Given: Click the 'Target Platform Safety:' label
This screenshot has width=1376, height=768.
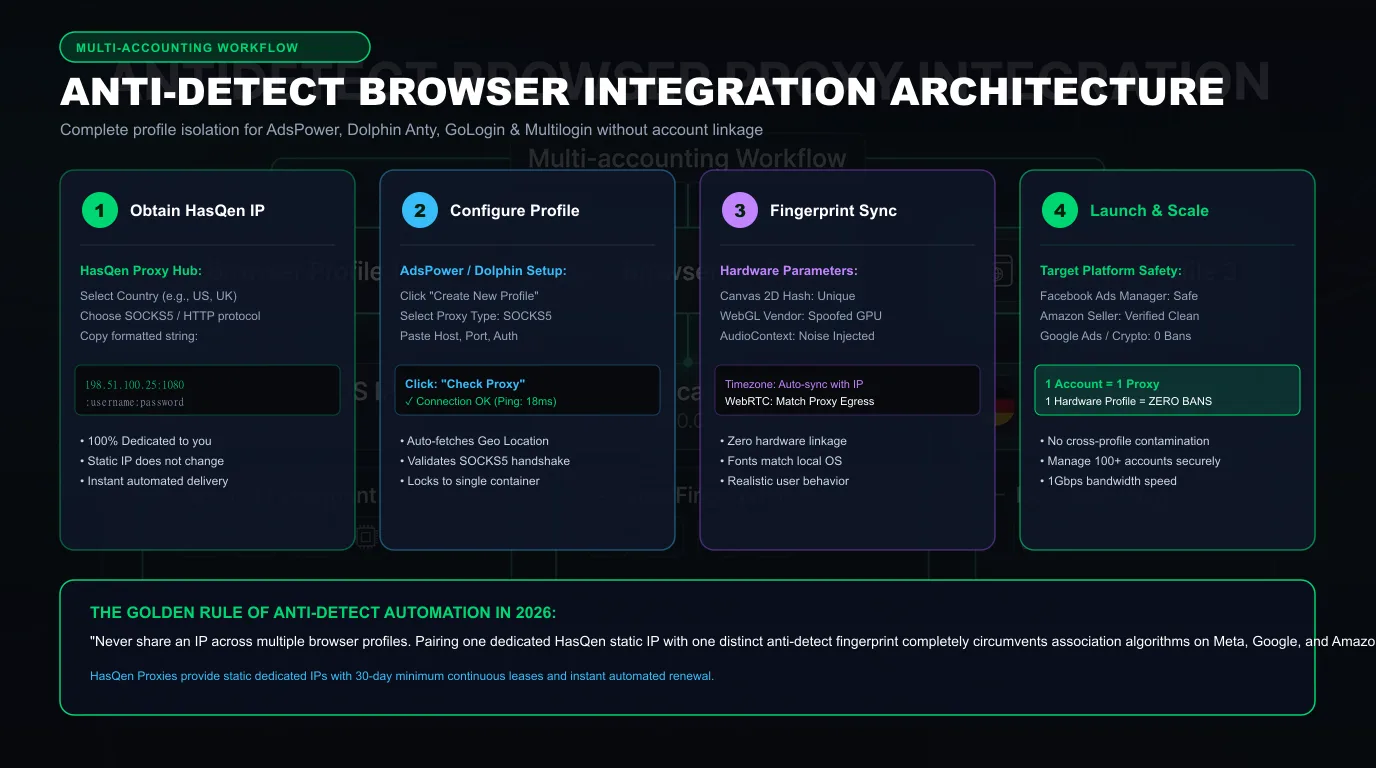Looking at the screenshot, I should pos(1111,271).
